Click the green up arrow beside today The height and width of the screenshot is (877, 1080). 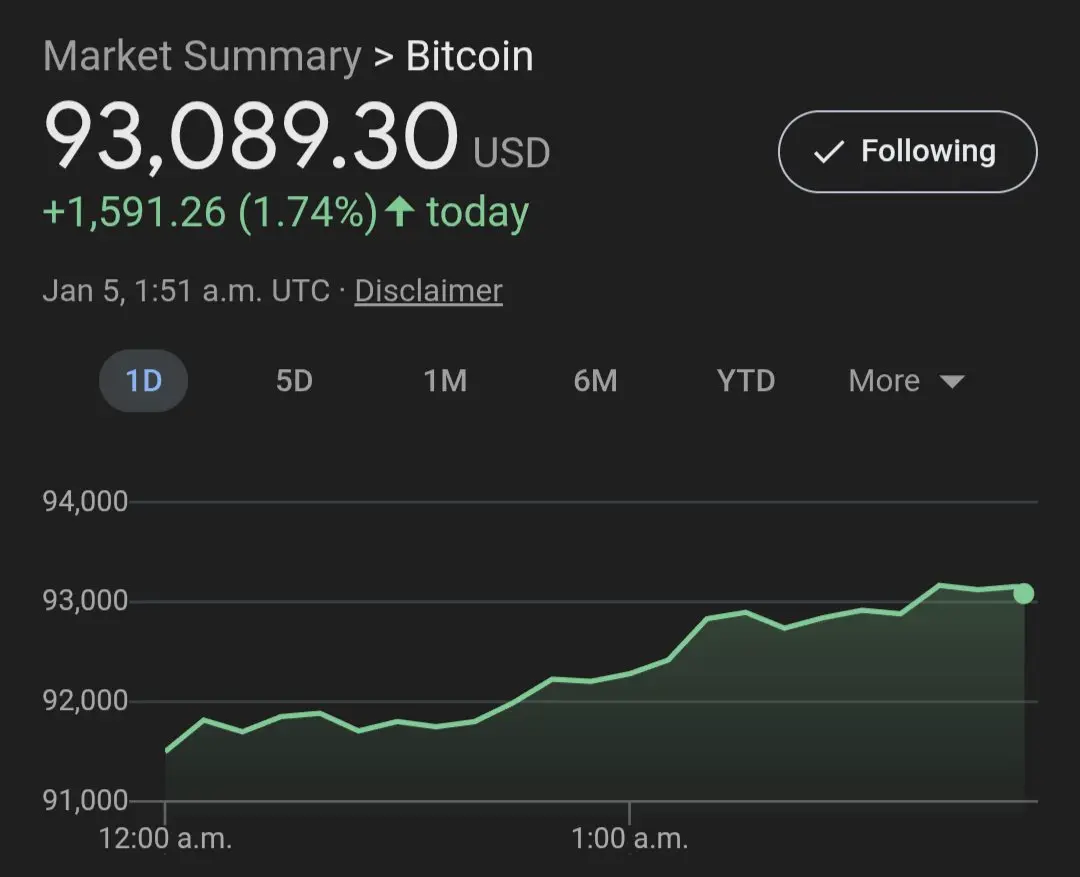(x=400, y=212)
